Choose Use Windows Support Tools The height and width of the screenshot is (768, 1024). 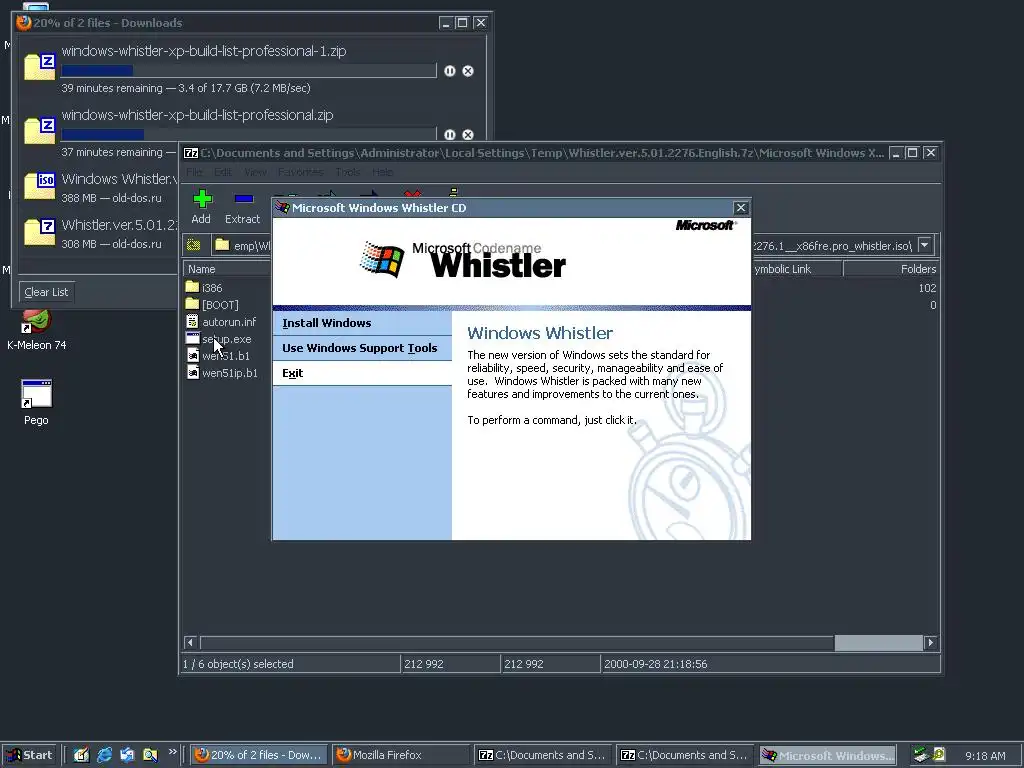(362, 348)
